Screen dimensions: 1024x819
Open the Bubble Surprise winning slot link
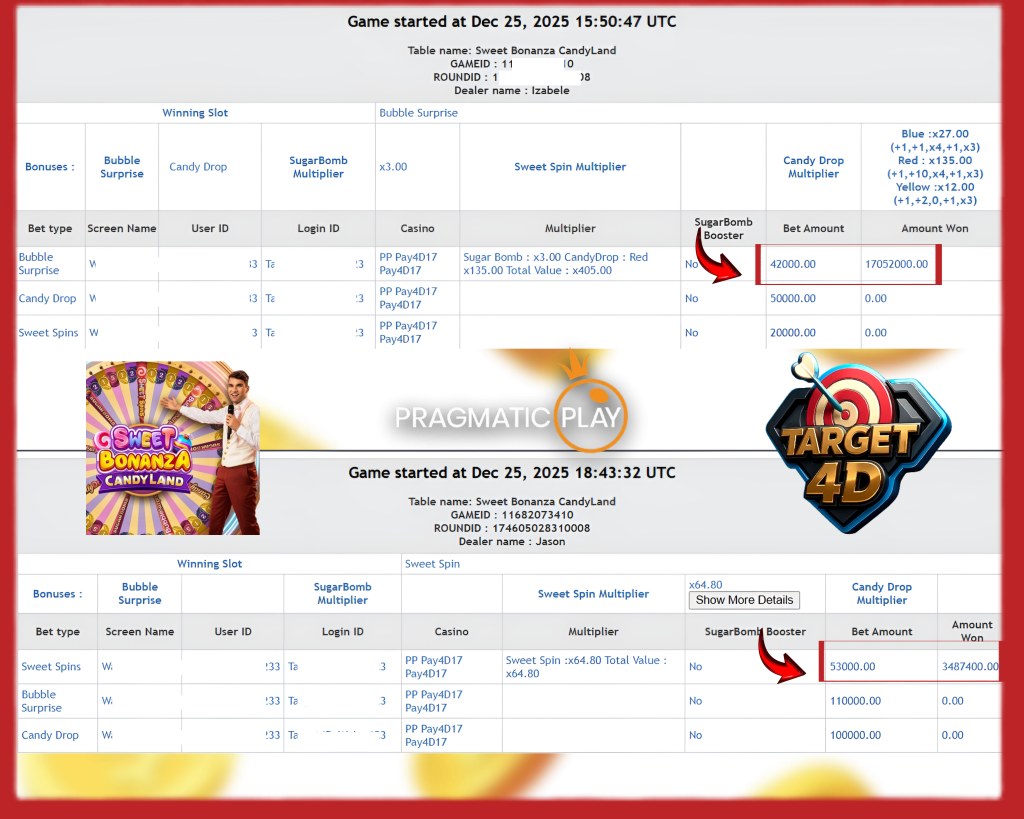pos(412,113)
